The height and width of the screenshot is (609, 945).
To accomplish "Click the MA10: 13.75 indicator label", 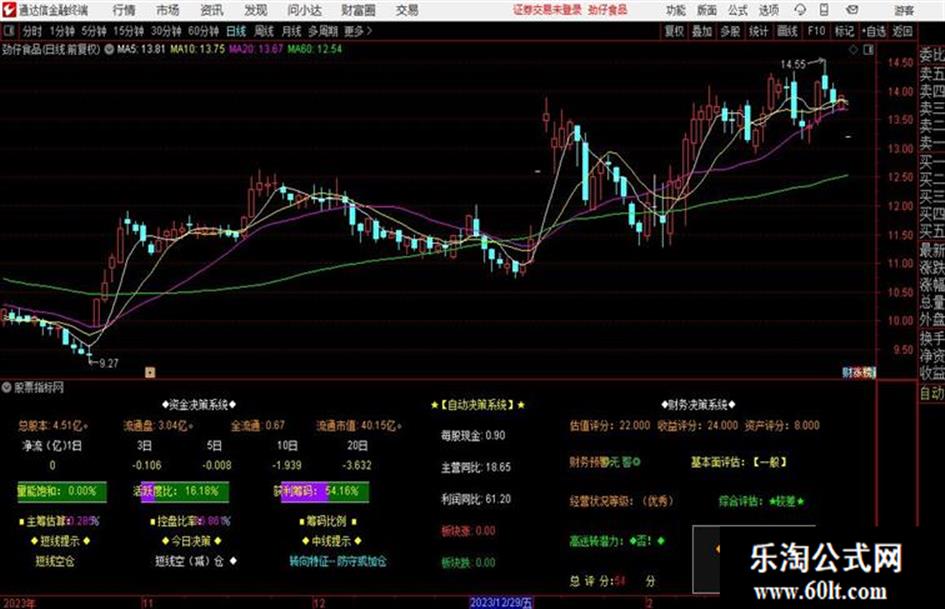I will (x=198, y=49).
